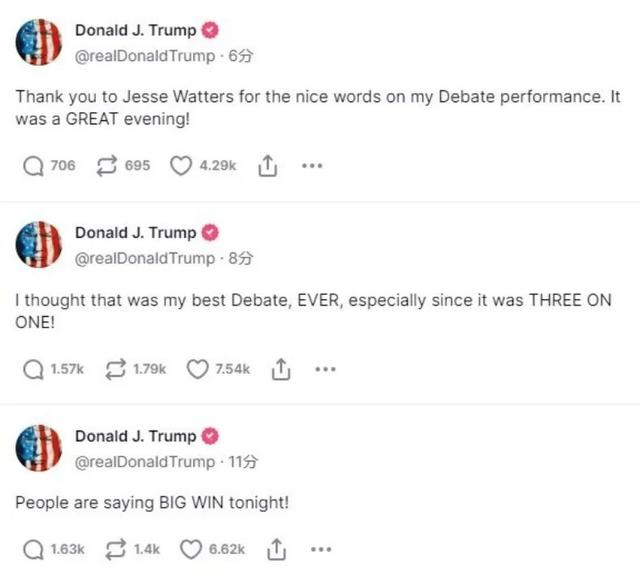Open more options on THREE ON ONE post
The width and height of the screenshot is (640, 585).
point(325,369)
